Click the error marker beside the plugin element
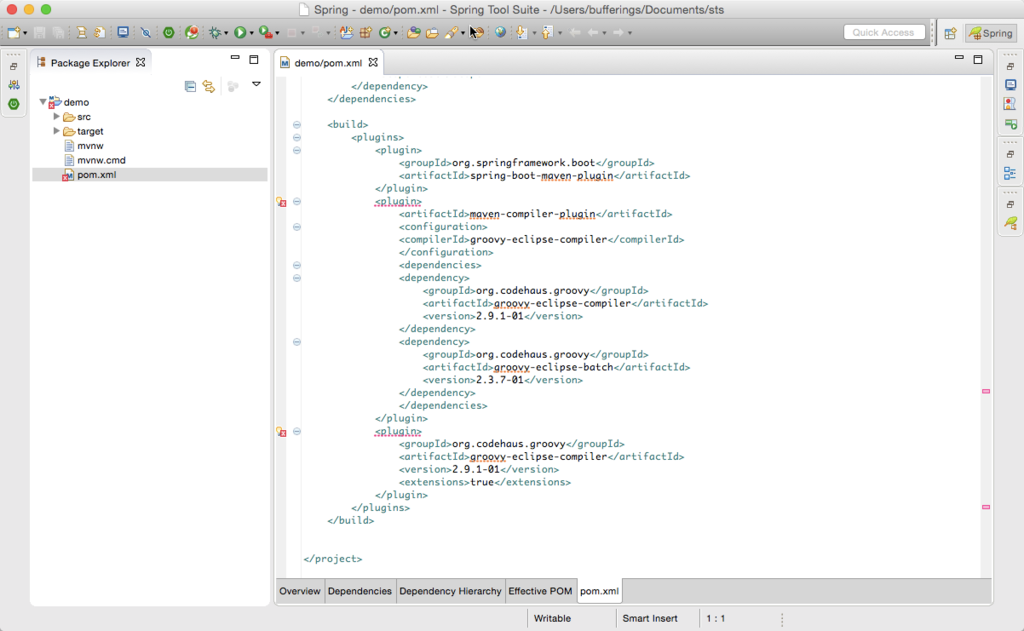 click(282, 201)
